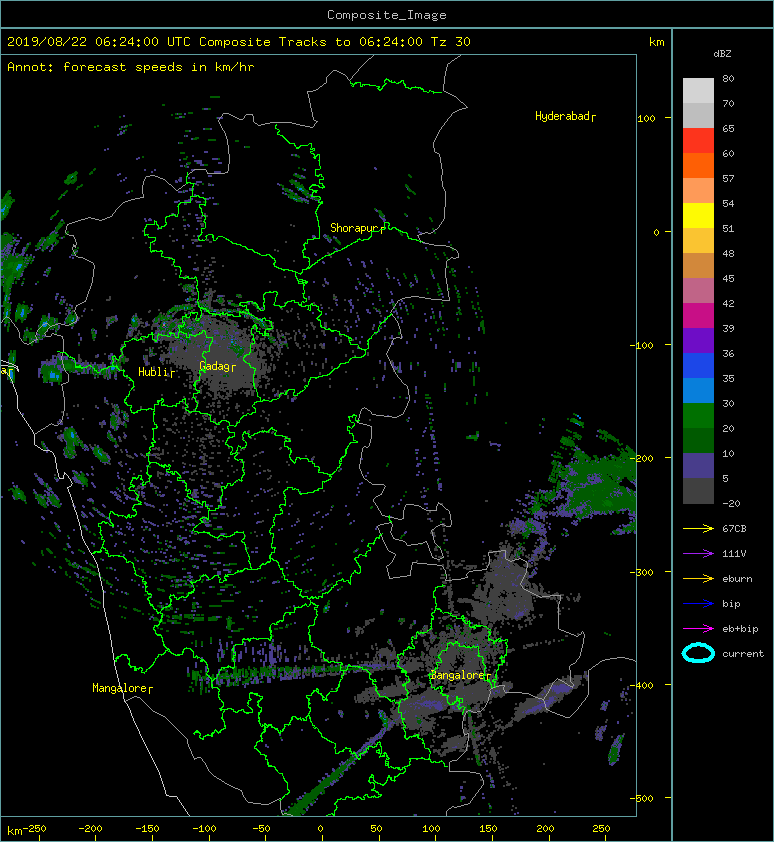
Task: Click the light gray 80 dBZ legend swatch
Action: pyautogui.click(x=698, y=91)
